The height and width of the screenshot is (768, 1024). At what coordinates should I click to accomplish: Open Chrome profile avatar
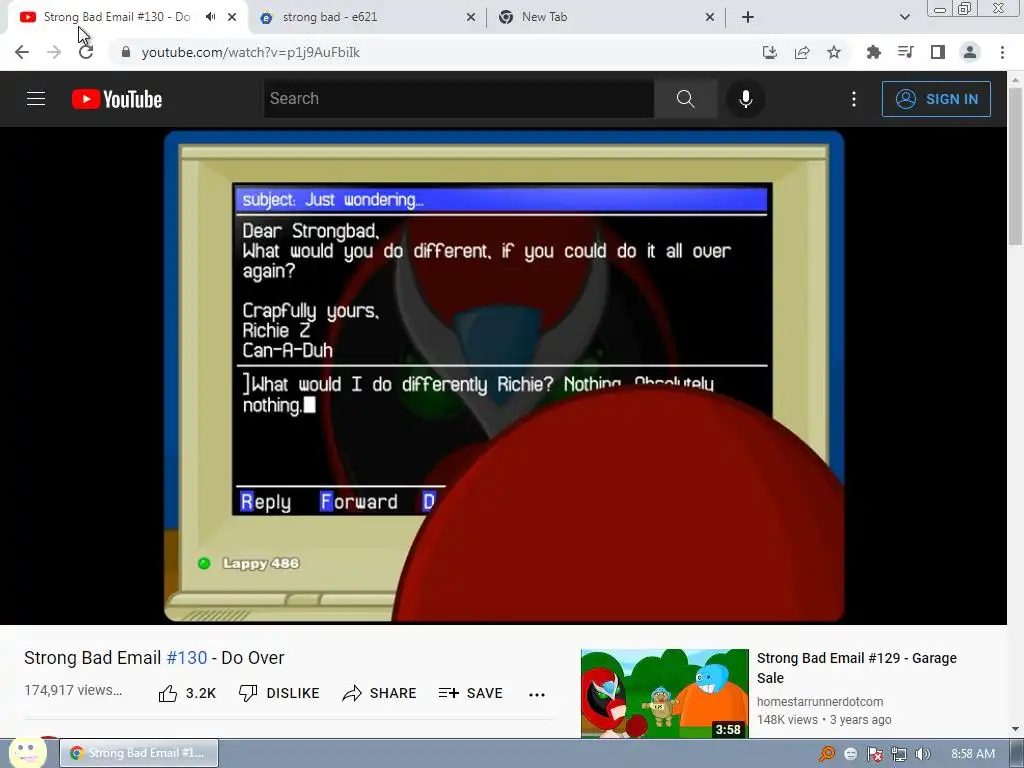coord(970,52)
